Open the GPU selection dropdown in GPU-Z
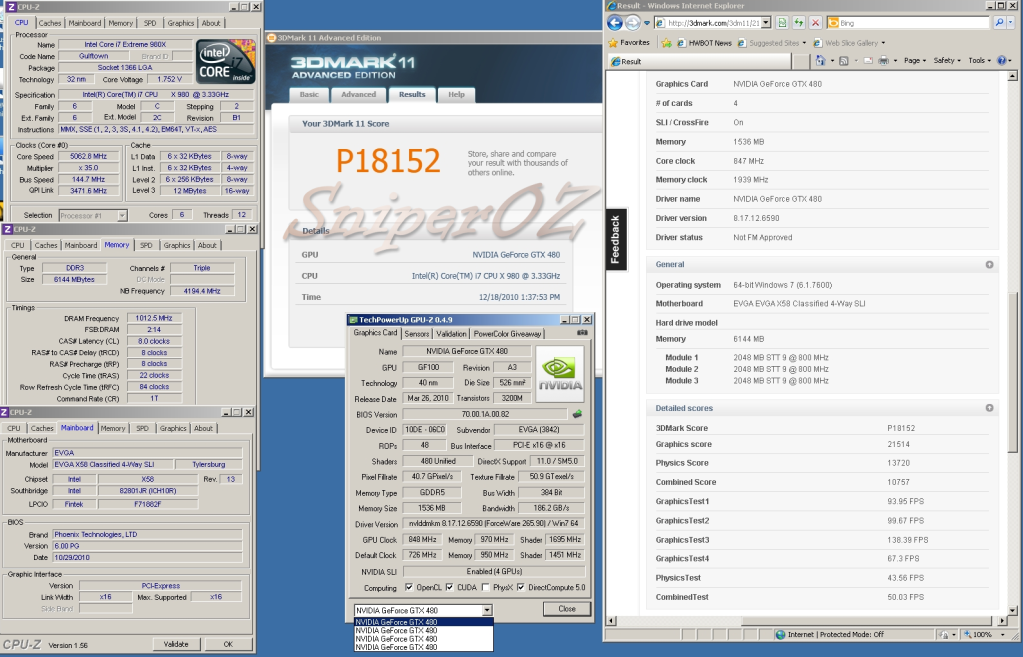Viewport: 1023px width, 657px height. click(x=486, y=609)
